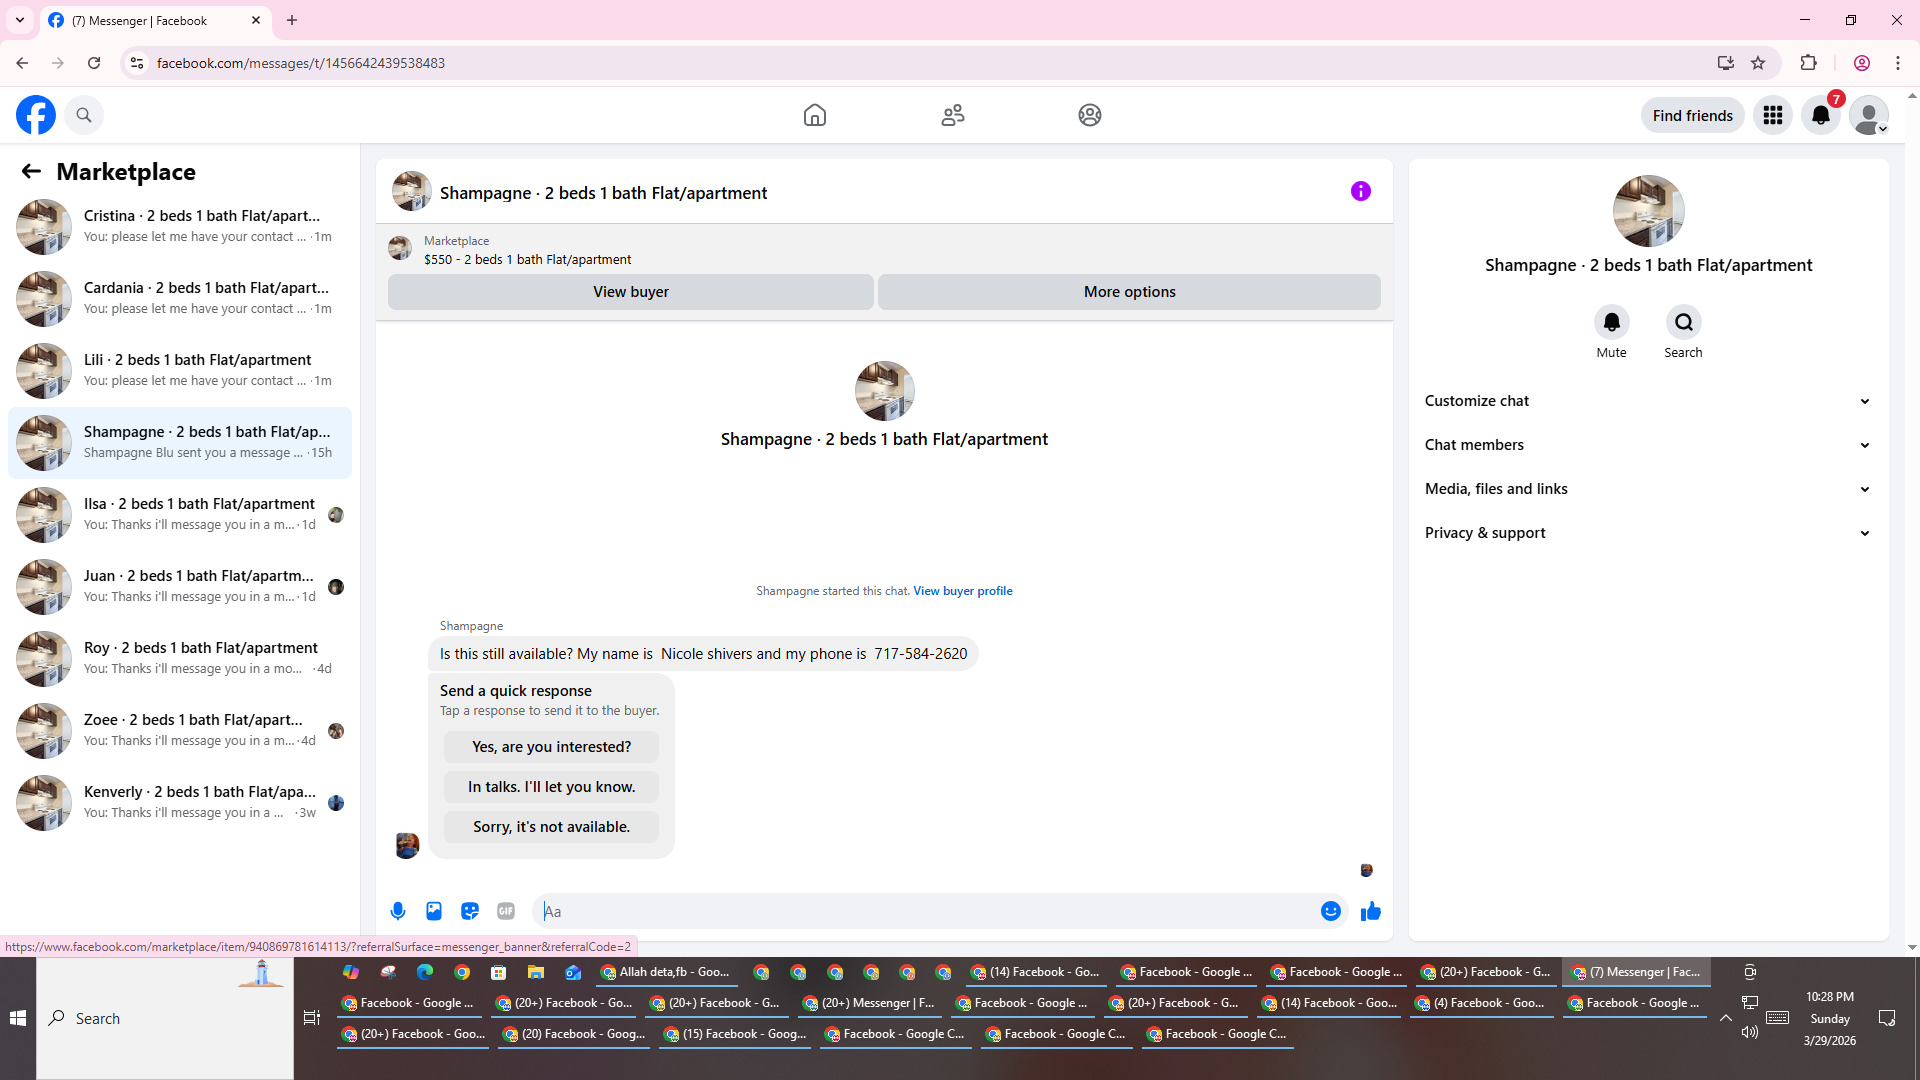Viewport: 1920px width, 1080px height.
Task: Open the Chrome extensions puzzle icon
Action: pos(1808,63)
